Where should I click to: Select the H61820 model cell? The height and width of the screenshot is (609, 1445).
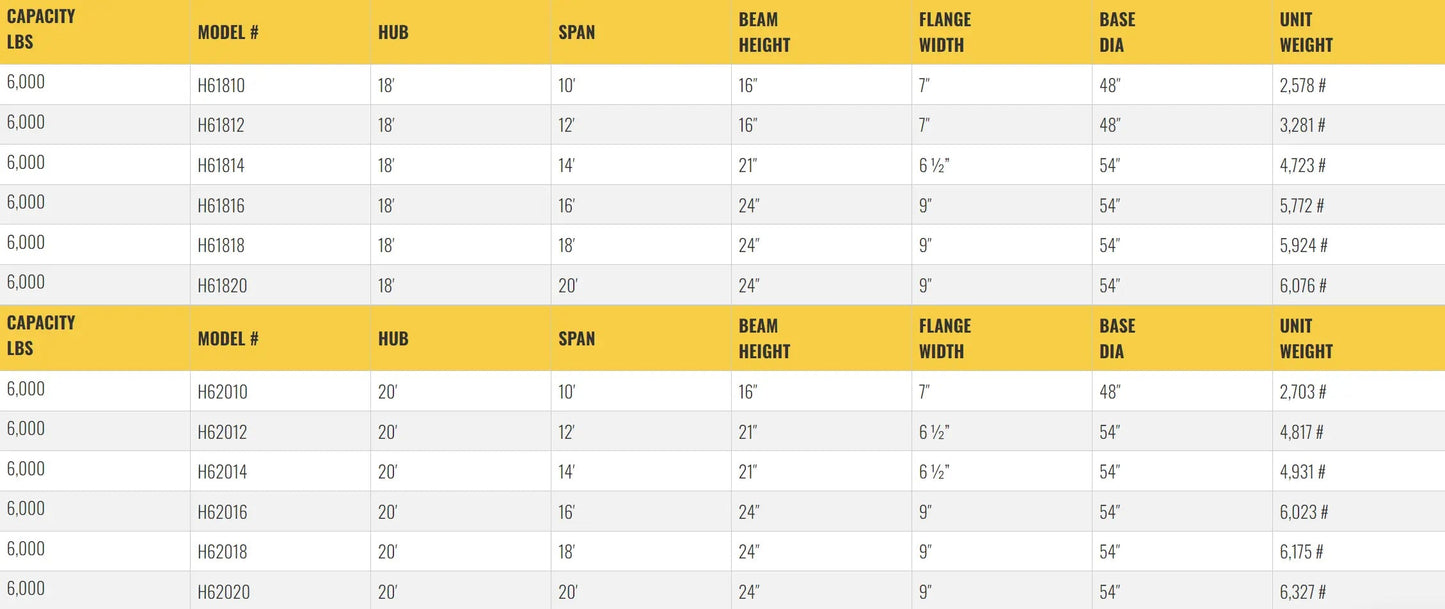[x=222, y=286]
